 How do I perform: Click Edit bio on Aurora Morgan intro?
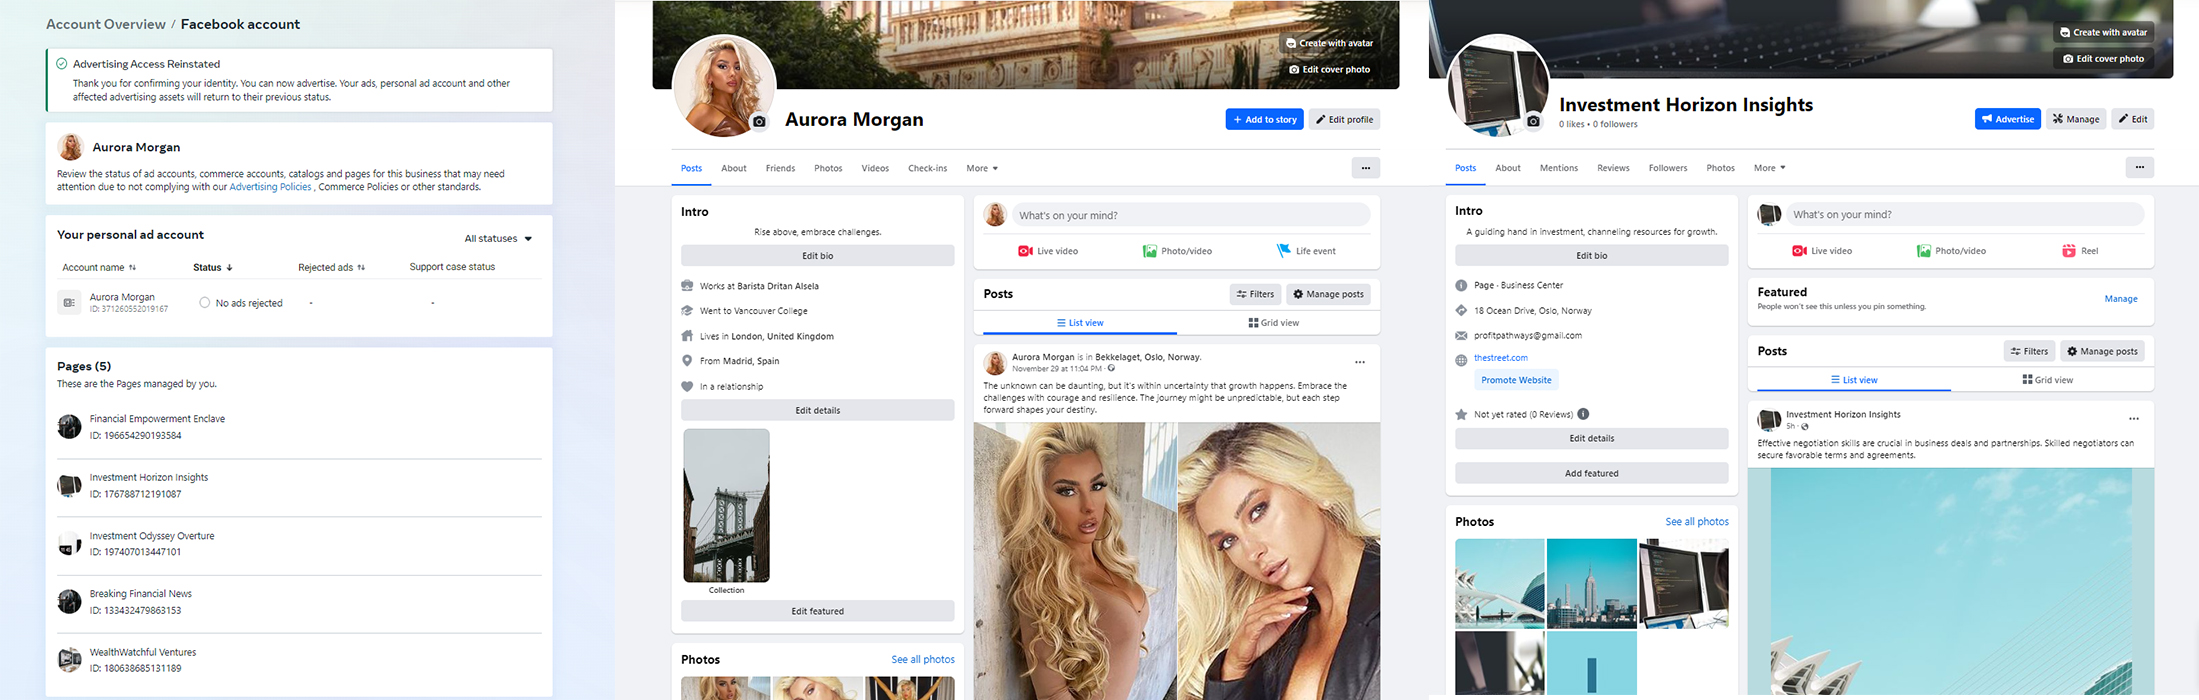817,256
